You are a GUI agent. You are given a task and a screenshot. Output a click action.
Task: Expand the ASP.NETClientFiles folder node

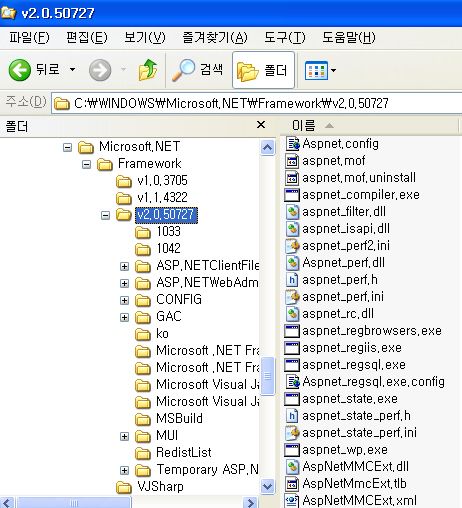[124, 266]
